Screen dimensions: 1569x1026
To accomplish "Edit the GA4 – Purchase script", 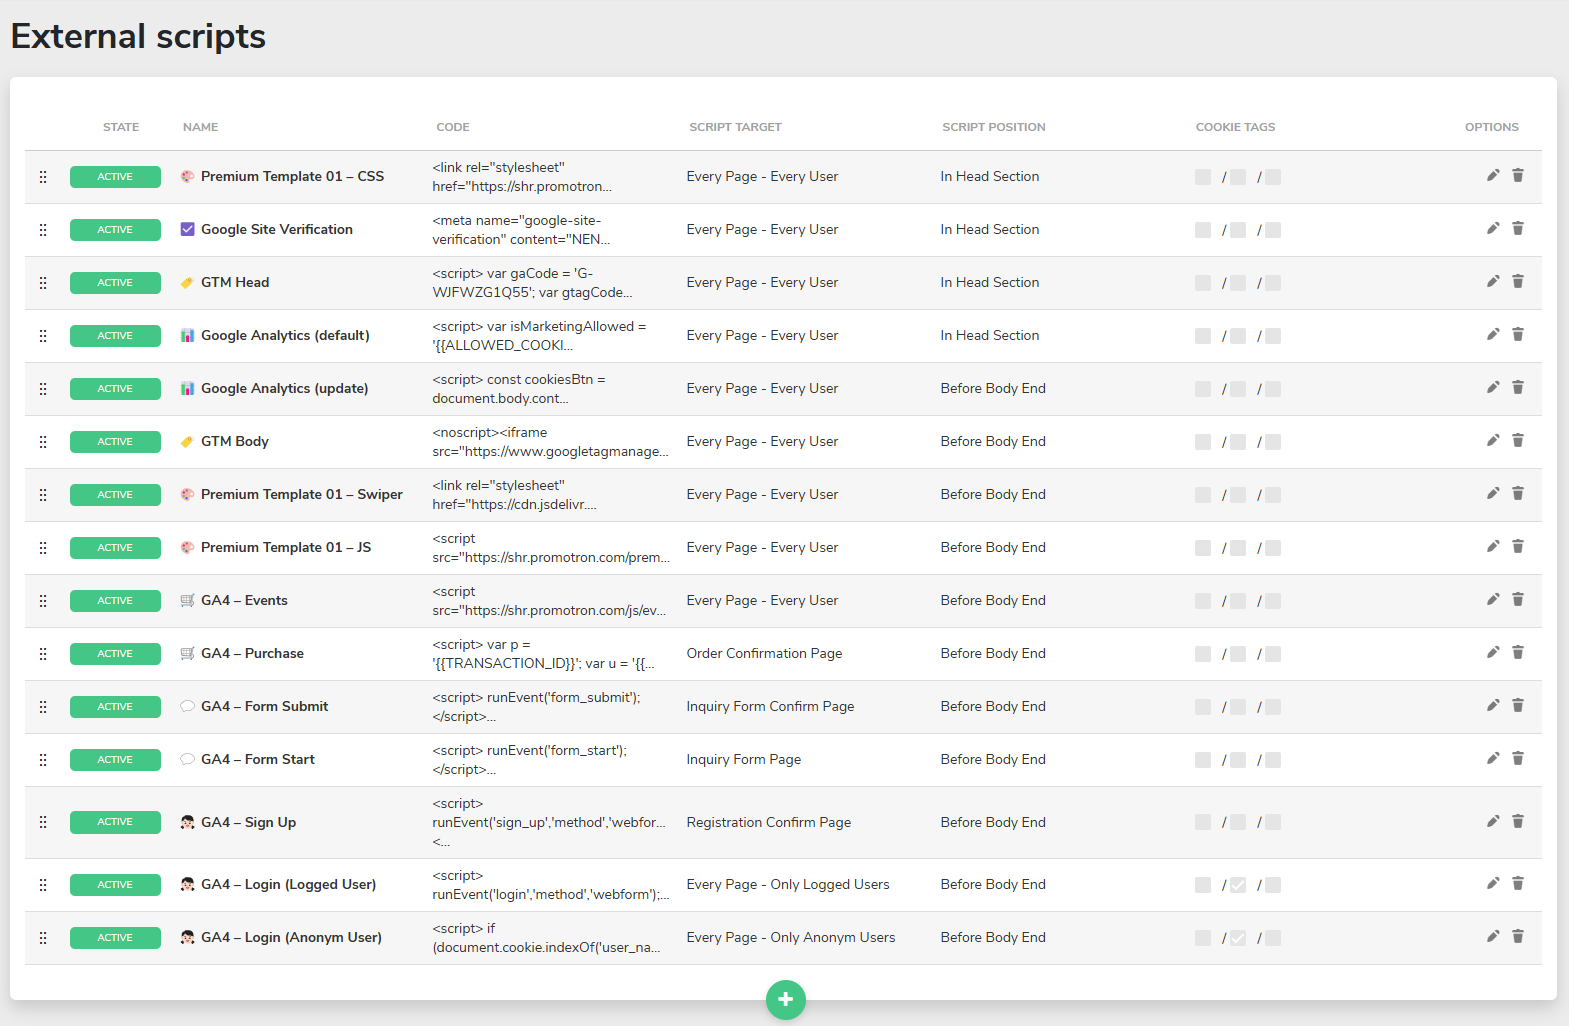I will click(x=1493, y=652).
